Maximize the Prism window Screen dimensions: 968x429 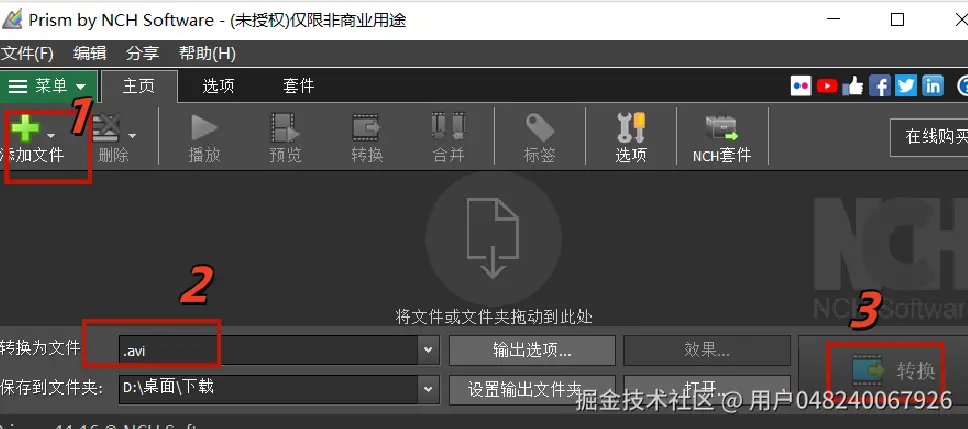click(898, 20)
